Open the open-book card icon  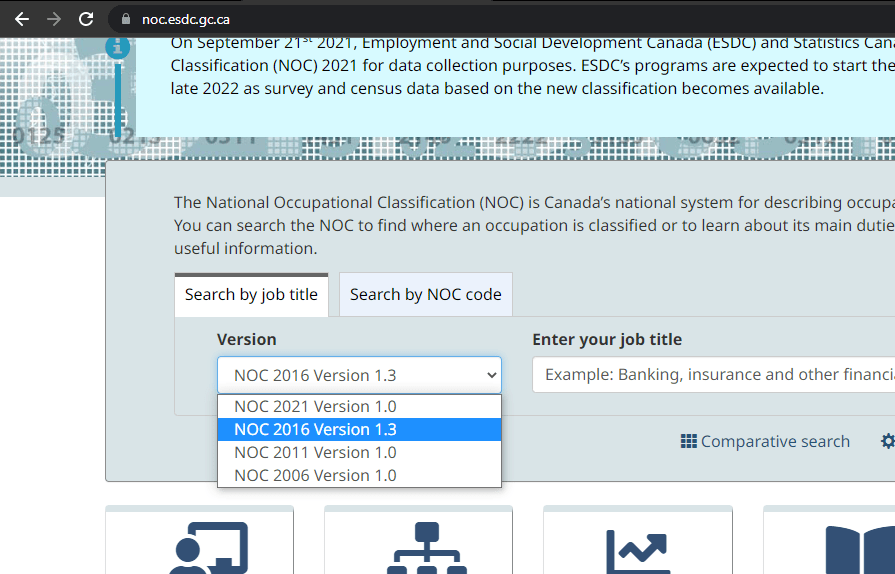[x=860, y=549]
